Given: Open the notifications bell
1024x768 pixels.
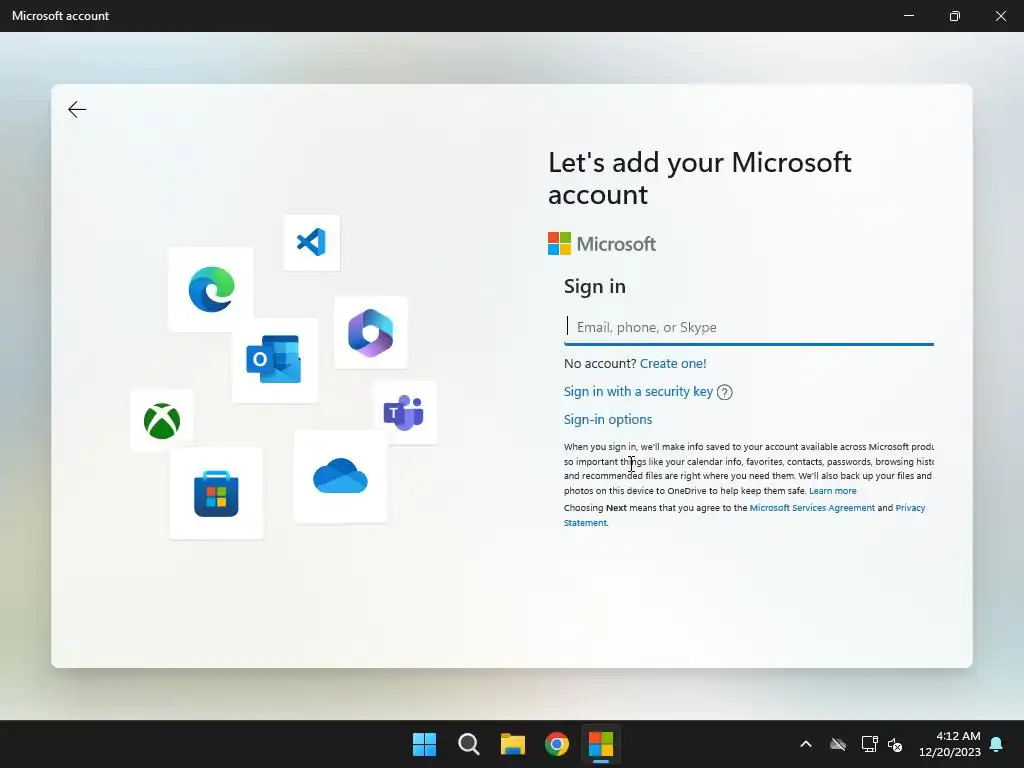Looking at the screenshot, I should [997, 744].
